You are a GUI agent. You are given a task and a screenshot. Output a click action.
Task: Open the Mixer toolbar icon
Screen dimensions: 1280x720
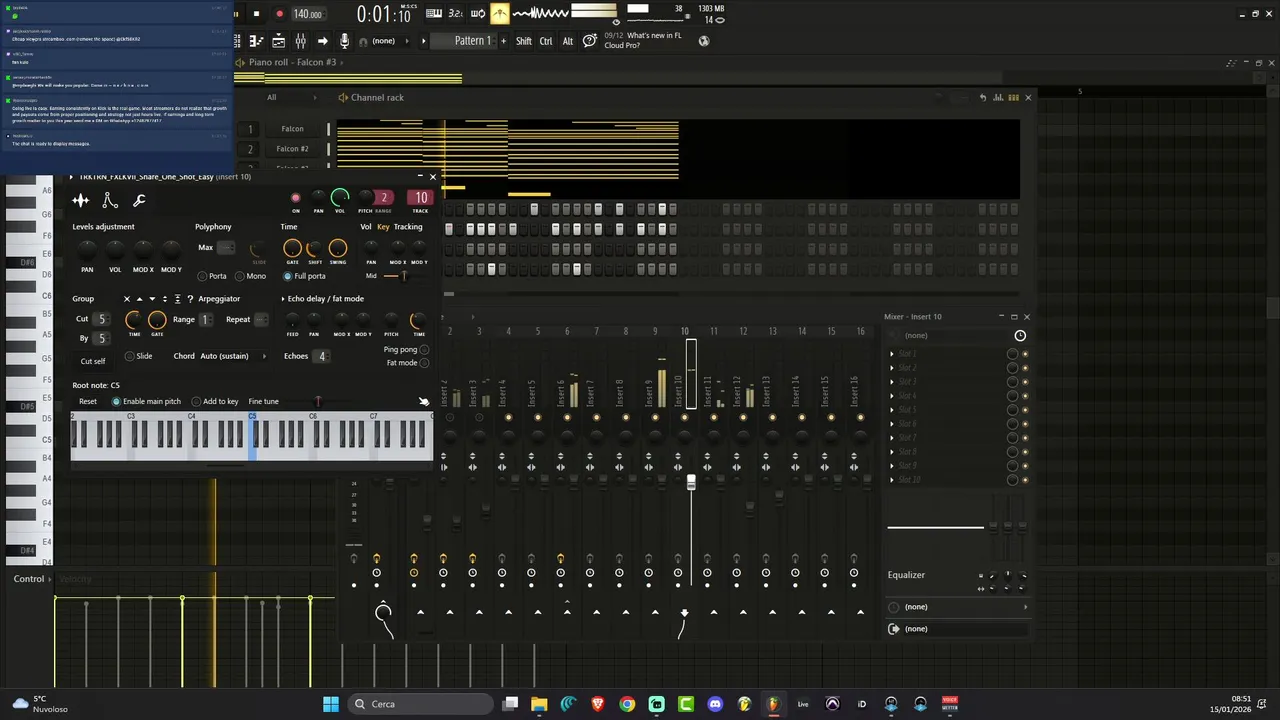click(x=300, y=41)
